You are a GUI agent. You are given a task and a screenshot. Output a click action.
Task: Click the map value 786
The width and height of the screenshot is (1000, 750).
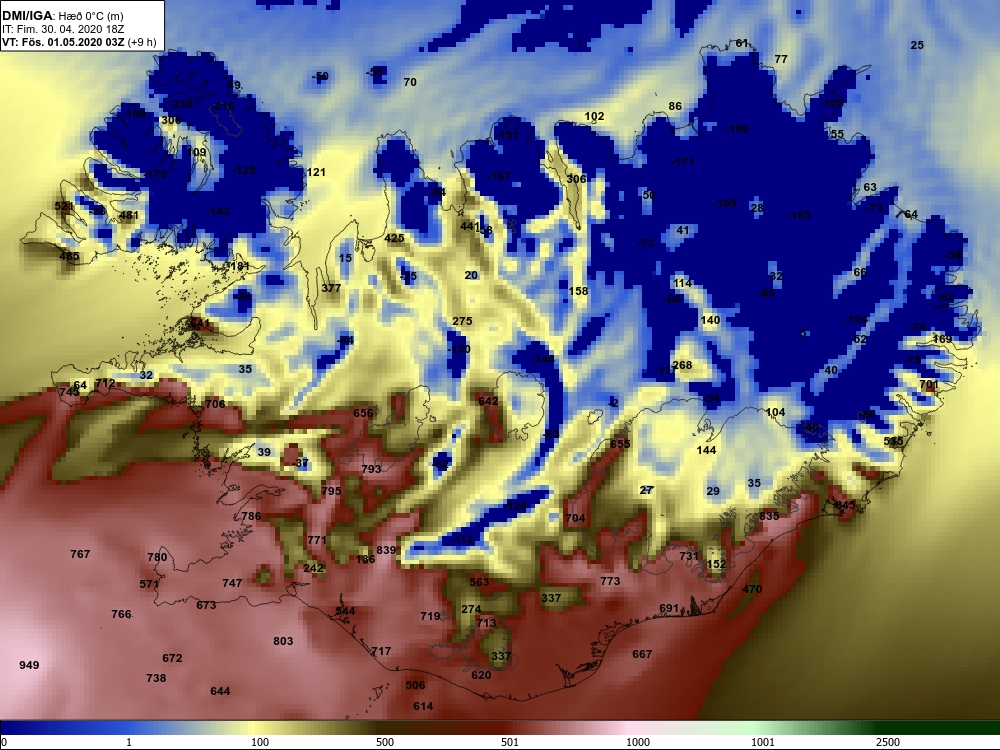[251, 516]
